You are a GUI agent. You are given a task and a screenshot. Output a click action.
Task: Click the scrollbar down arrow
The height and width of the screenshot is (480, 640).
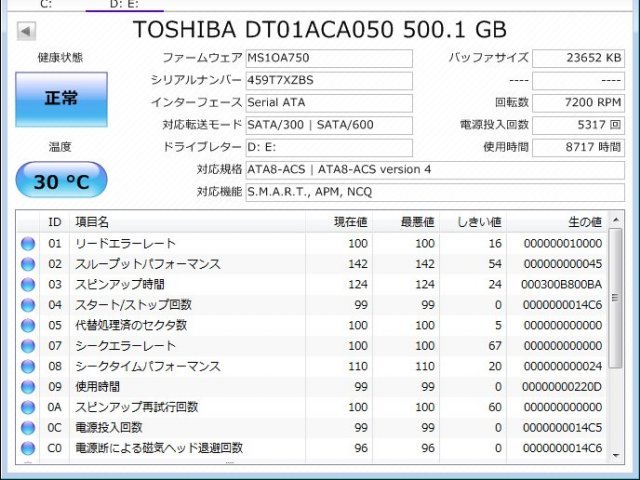click(x=616, y=456)
